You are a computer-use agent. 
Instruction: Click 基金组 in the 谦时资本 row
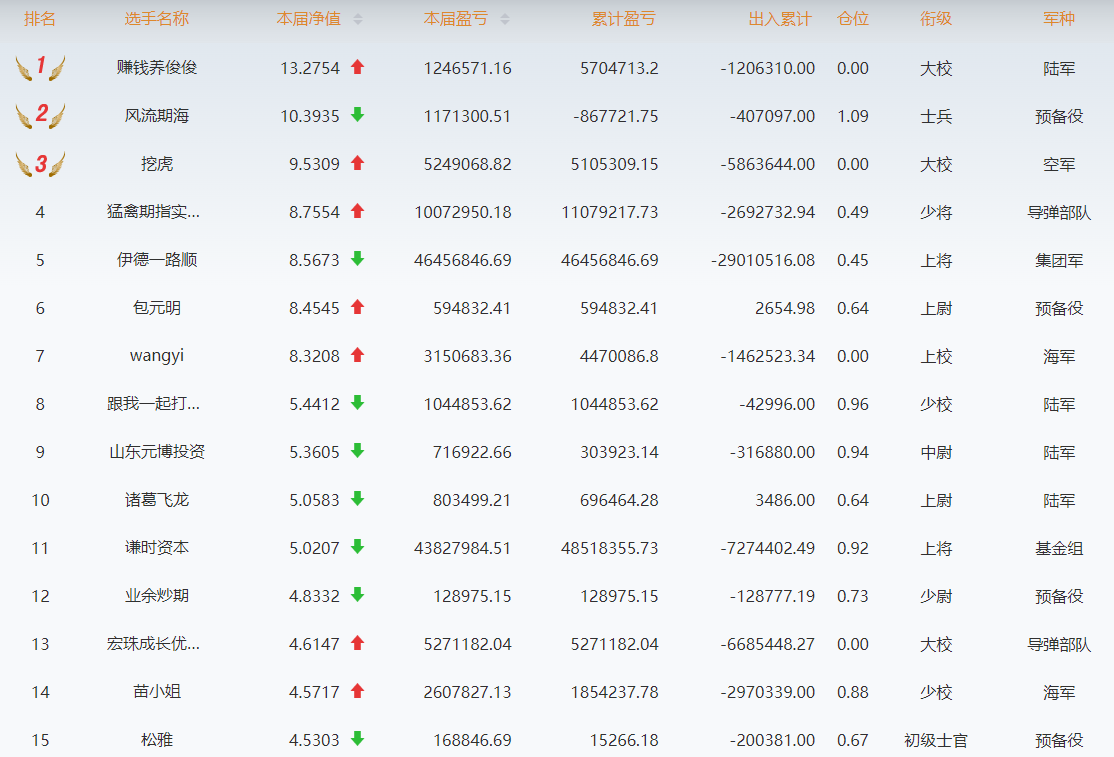pos(1059,548)
